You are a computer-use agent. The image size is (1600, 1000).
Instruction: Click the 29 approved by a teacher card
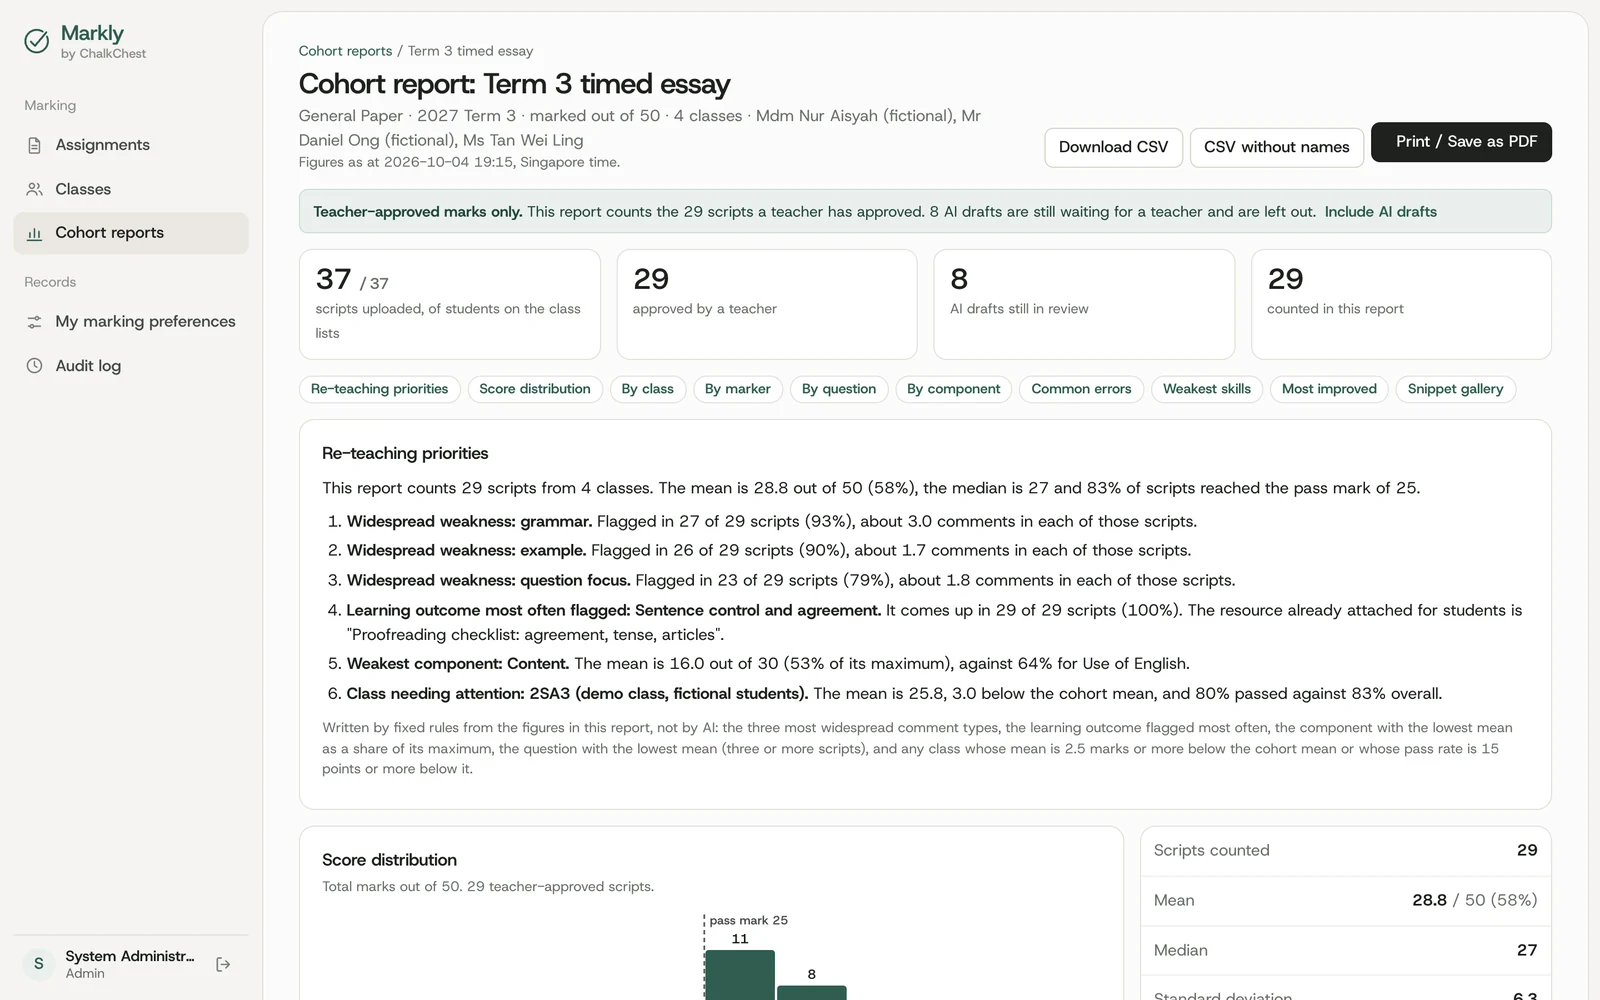point(767,304)
